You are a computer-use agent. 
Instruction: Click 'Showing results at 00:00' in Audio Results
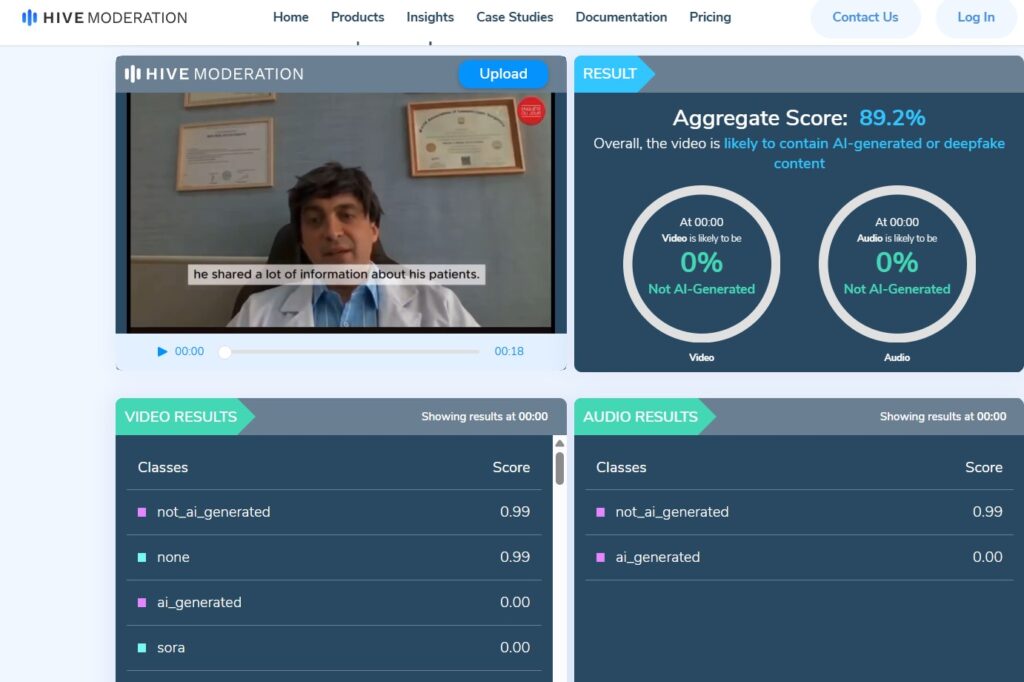click(x=943, y=417)
